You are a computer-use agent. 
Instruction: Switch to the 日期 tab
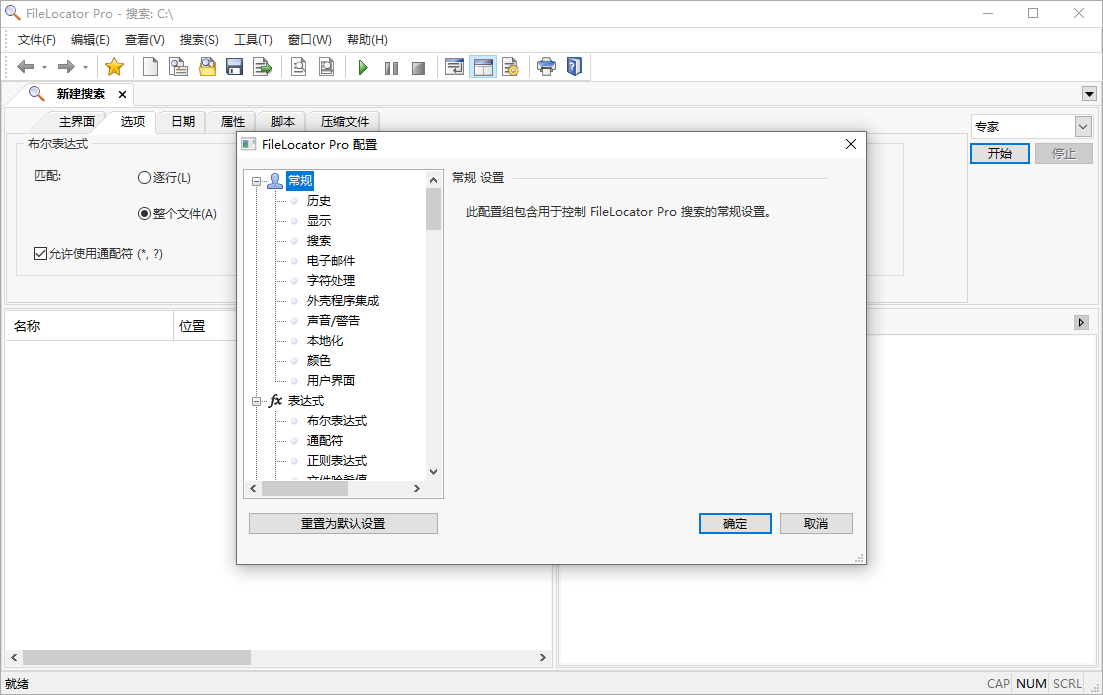(x=181, y=120)
